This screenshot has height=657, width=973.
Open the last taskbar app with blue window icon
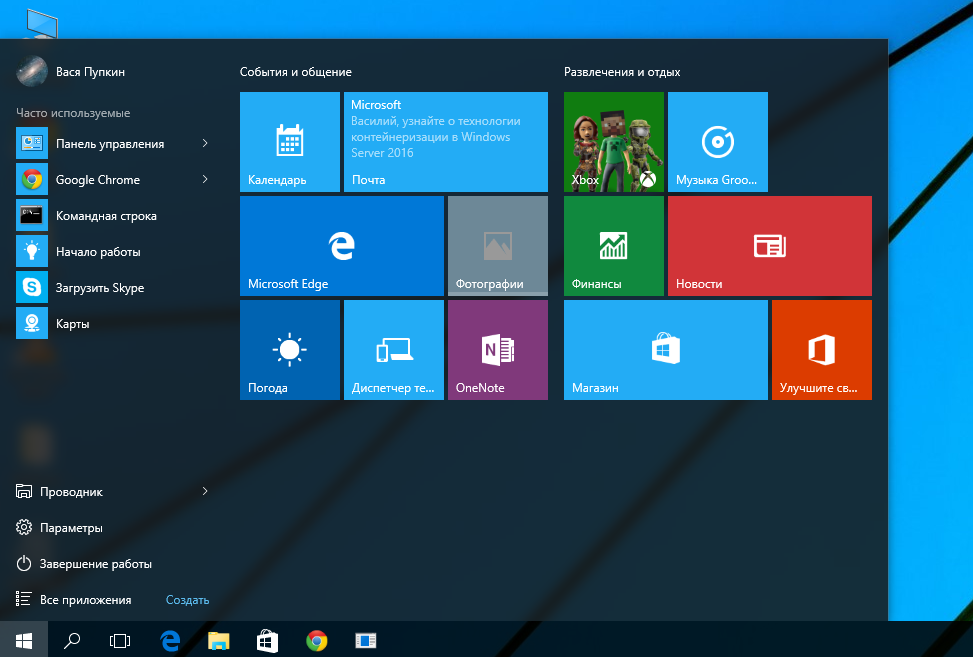pos(365,640)
